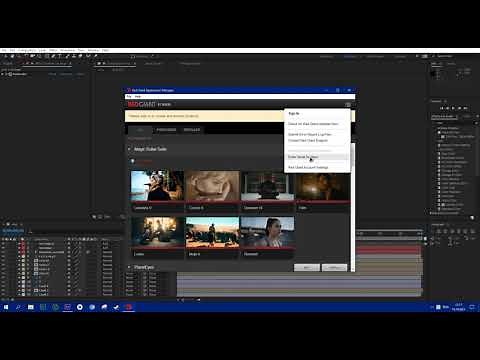Collapse the Magic Bullet Suite section
This screenshot has height=360, width=480.
tap(129, 149)
